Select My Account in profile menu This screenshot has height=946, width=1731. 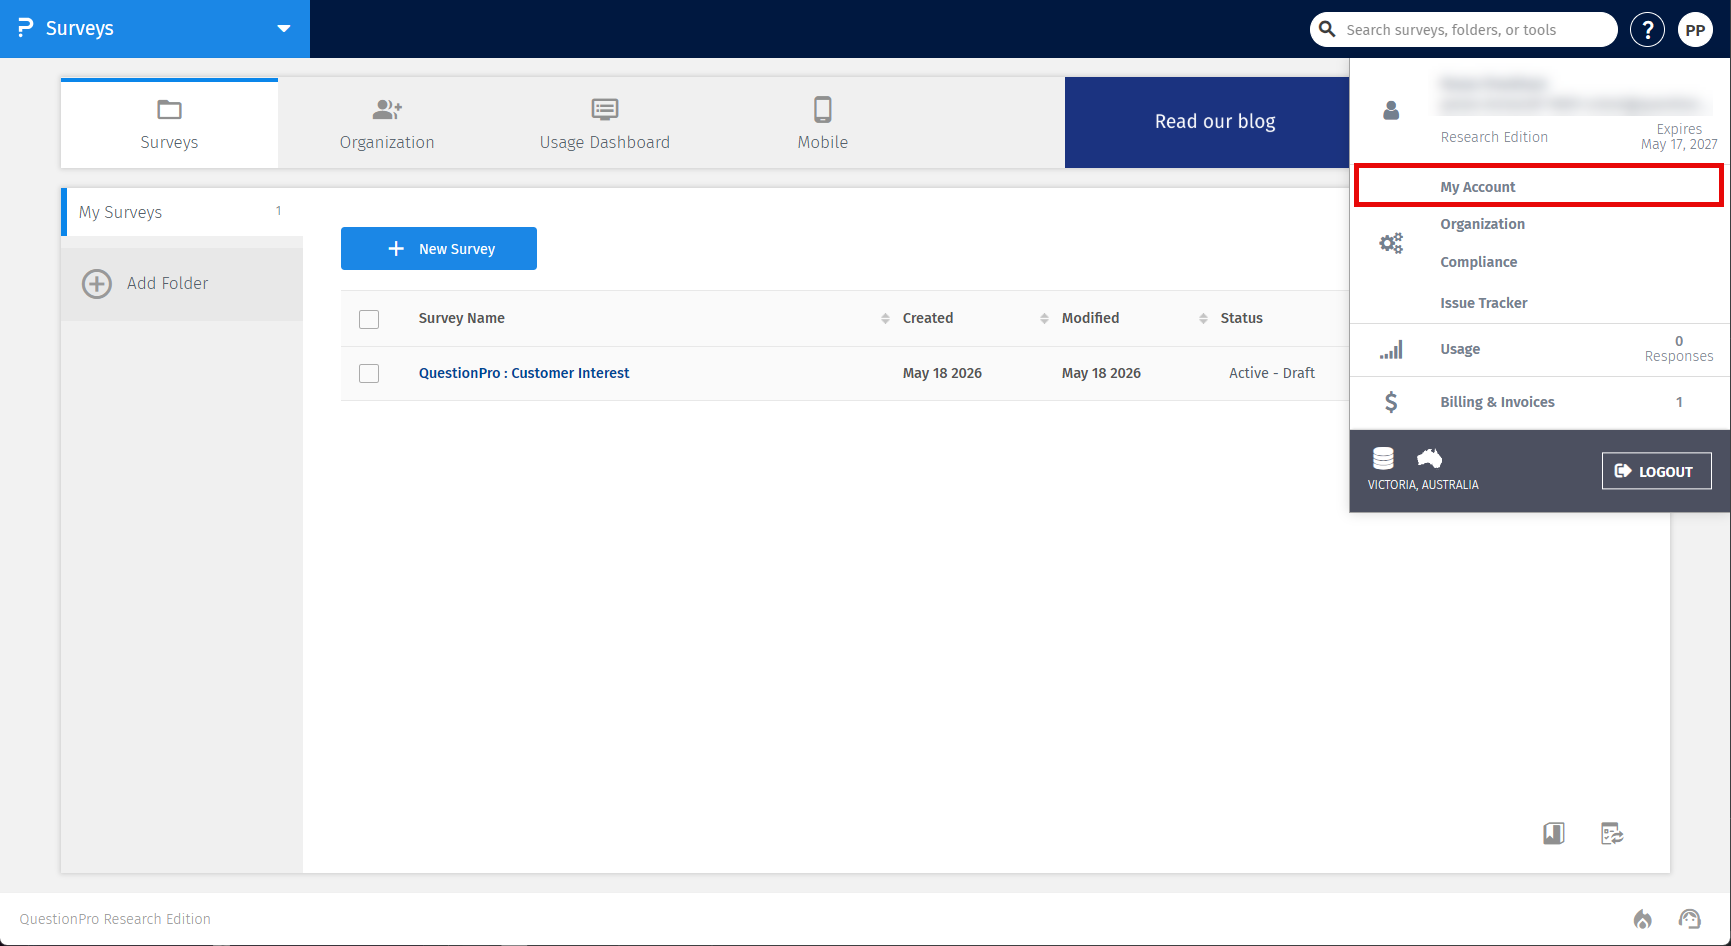tap(1538, 187)
